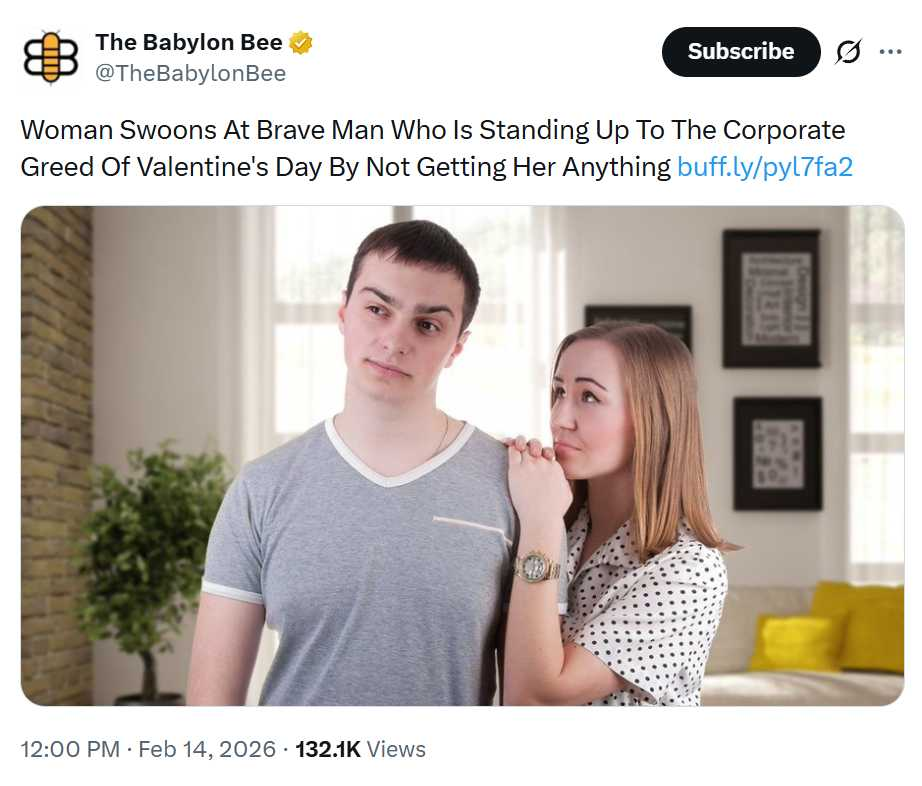Click the gold verified badge
The width and height of the screenshot is (922, 786).
(x=301, y=43)
